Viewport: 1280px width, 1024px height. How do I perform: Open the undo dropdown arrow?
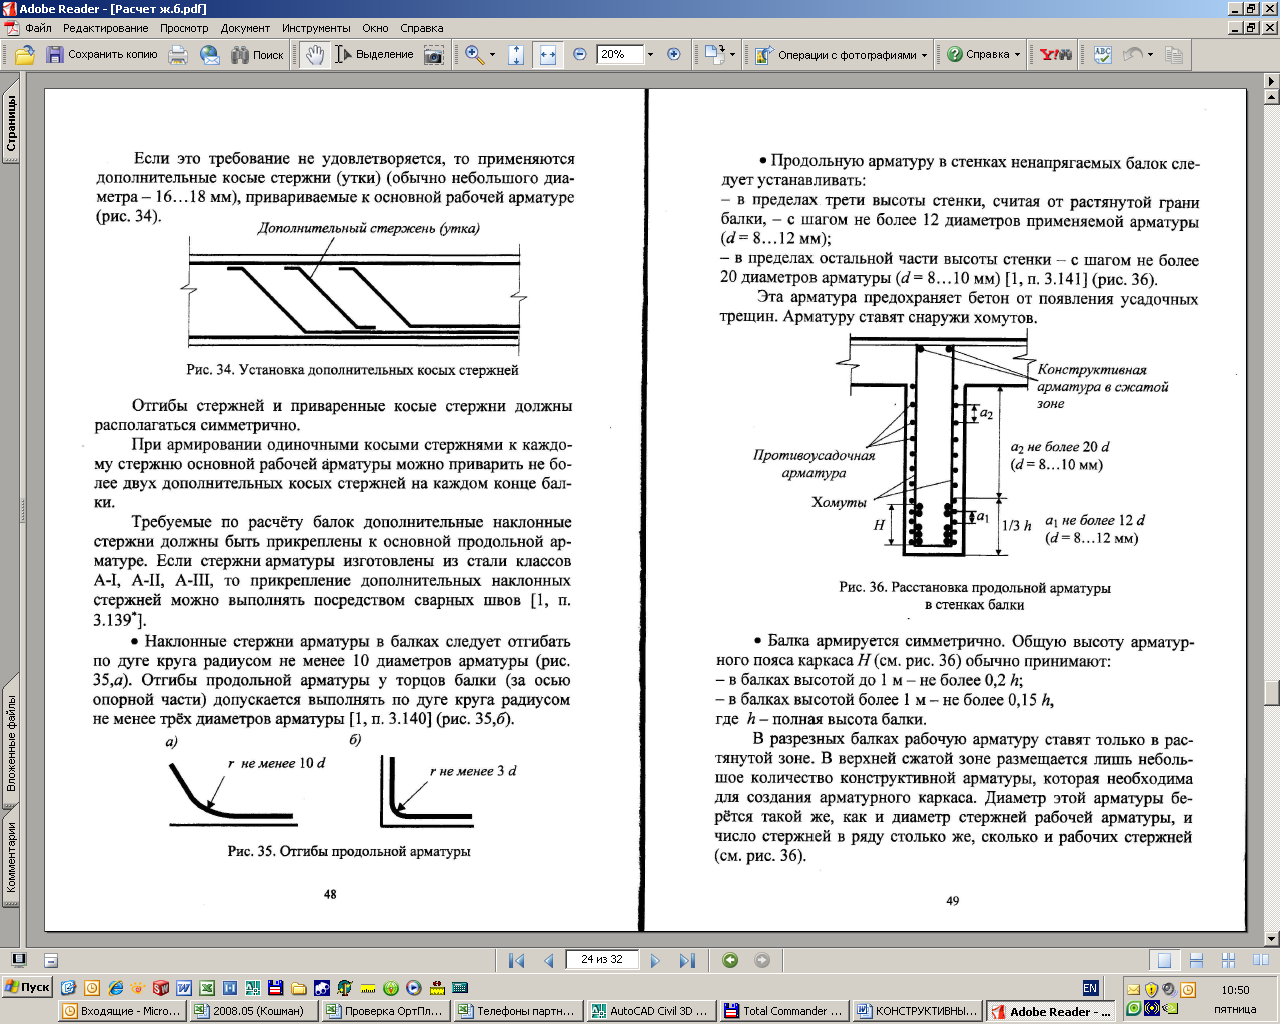1150,55
